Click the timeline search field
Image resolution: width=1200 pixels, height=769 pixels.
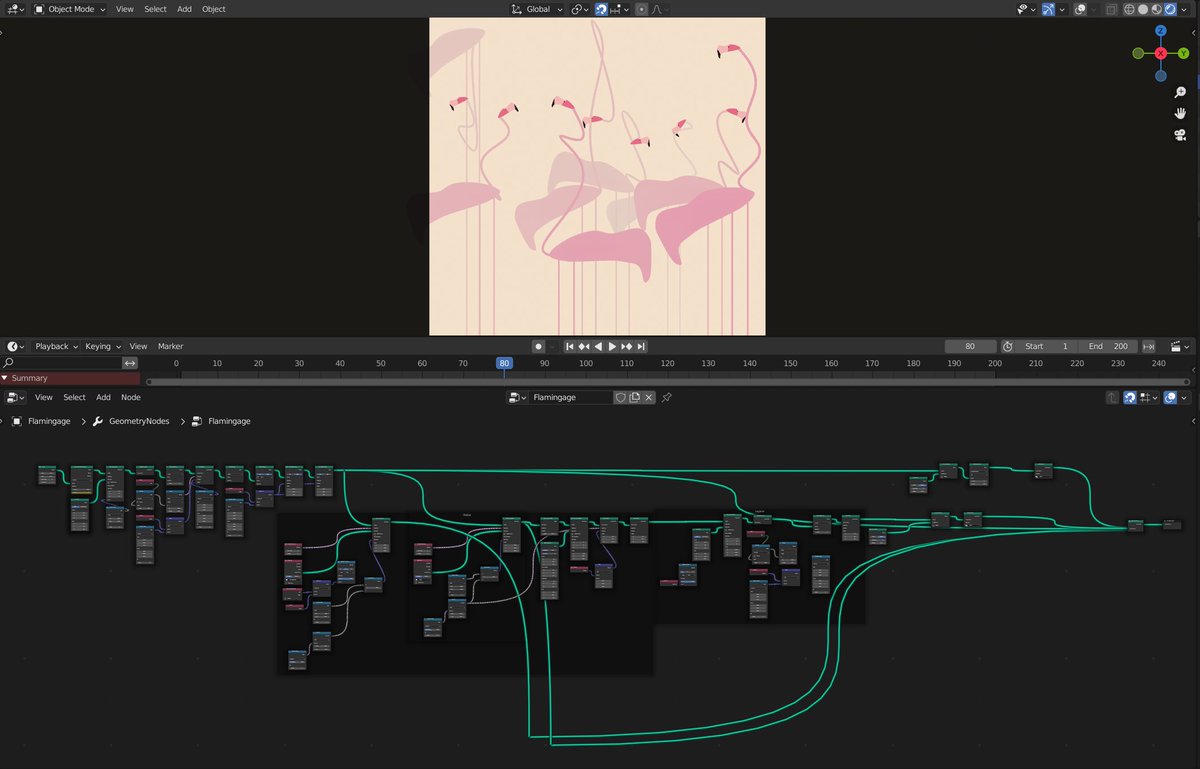click(x=60, y=363)
